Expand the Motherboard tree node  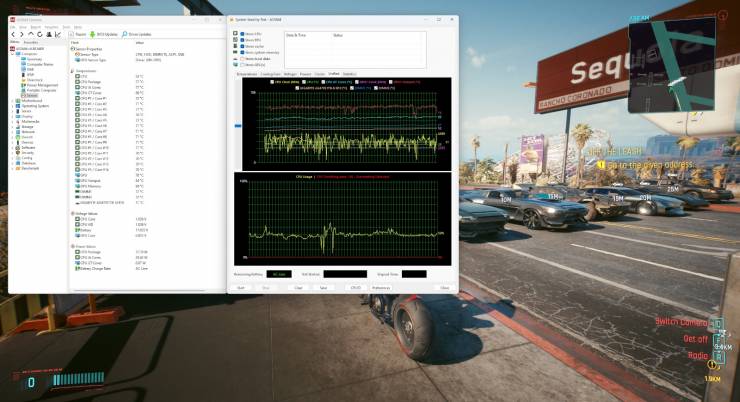point(13,100)
